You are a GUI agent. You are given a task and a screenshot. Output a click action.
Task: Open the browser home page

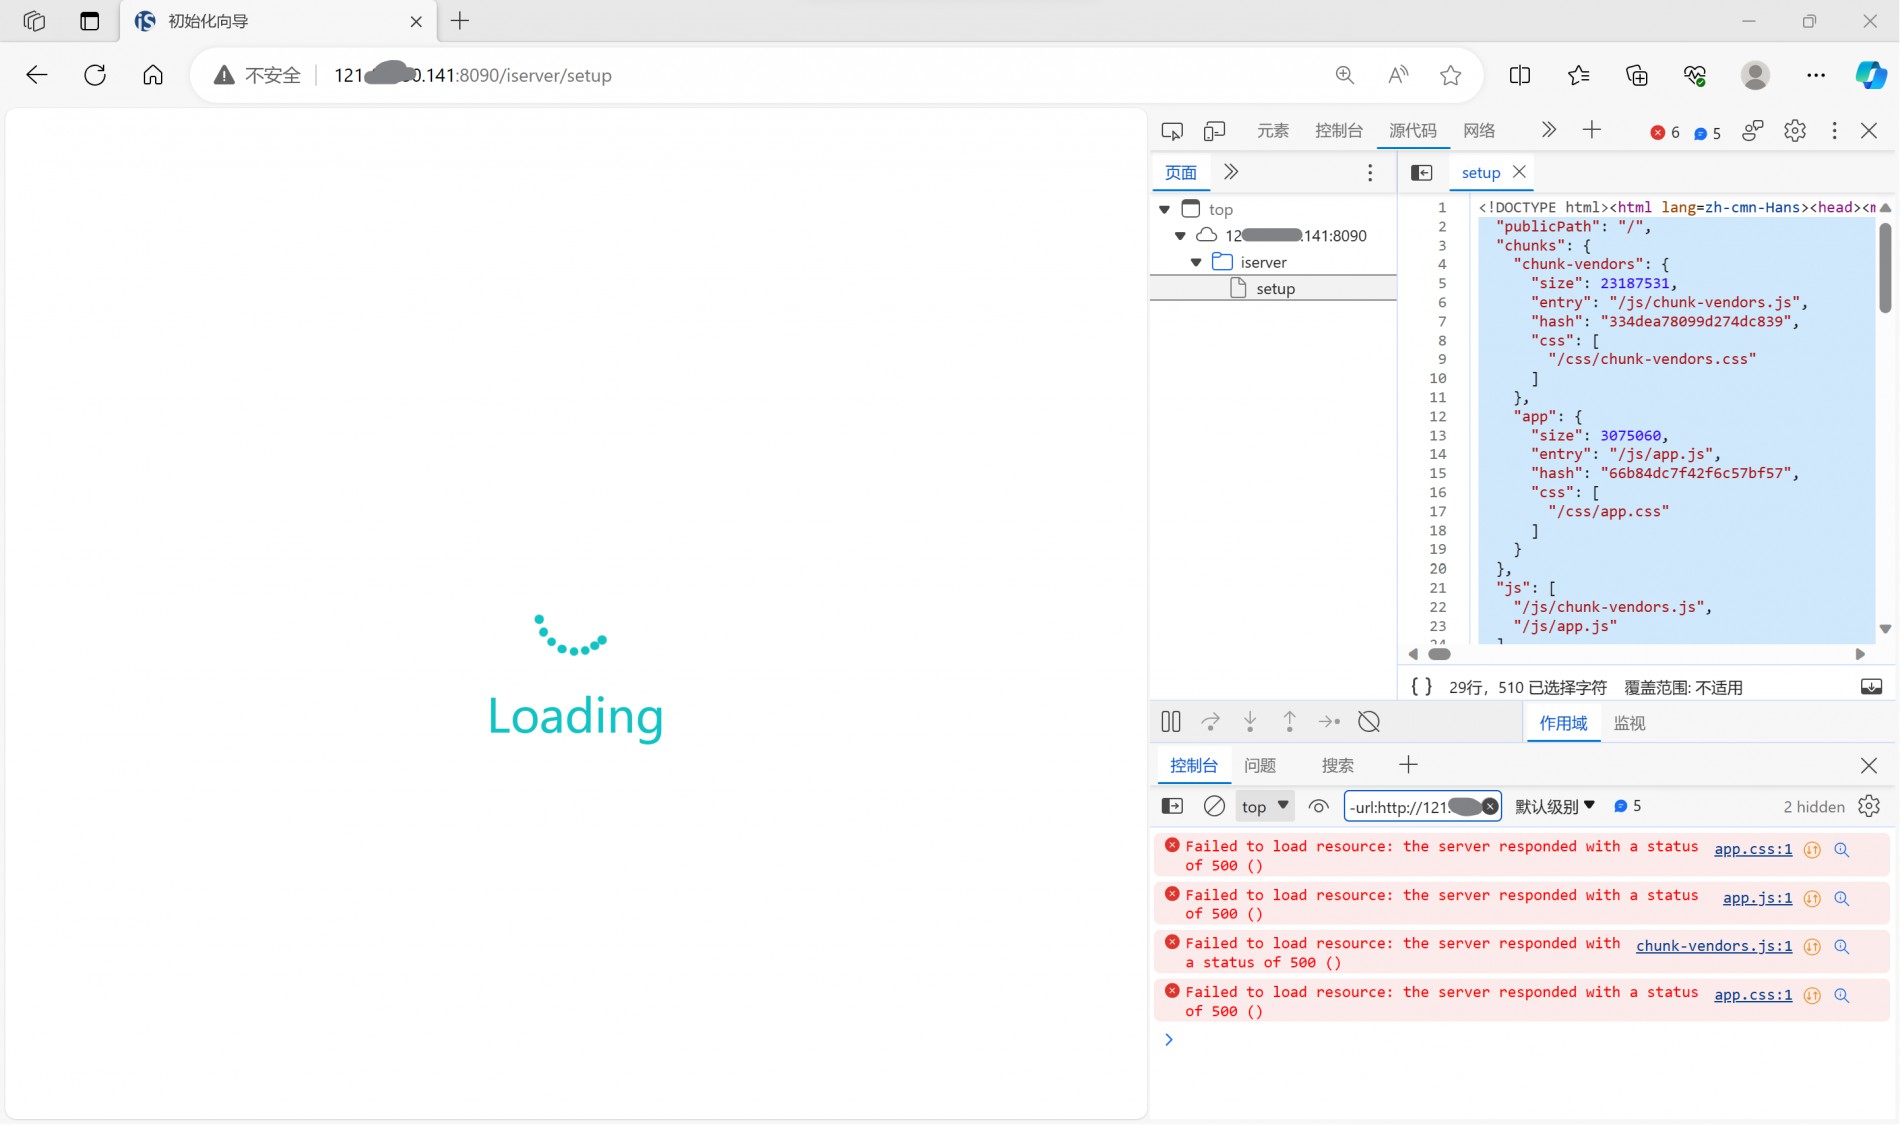[153, 75]
